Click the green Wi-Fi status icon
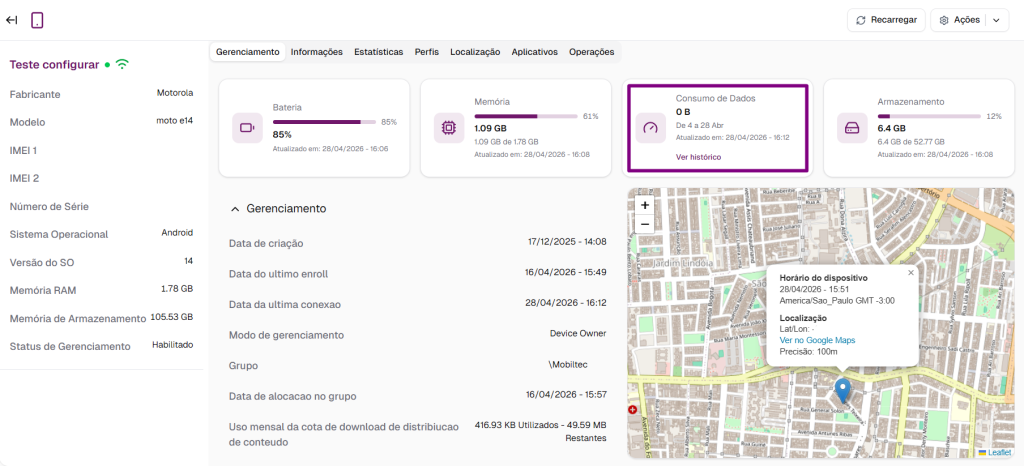 122,64
